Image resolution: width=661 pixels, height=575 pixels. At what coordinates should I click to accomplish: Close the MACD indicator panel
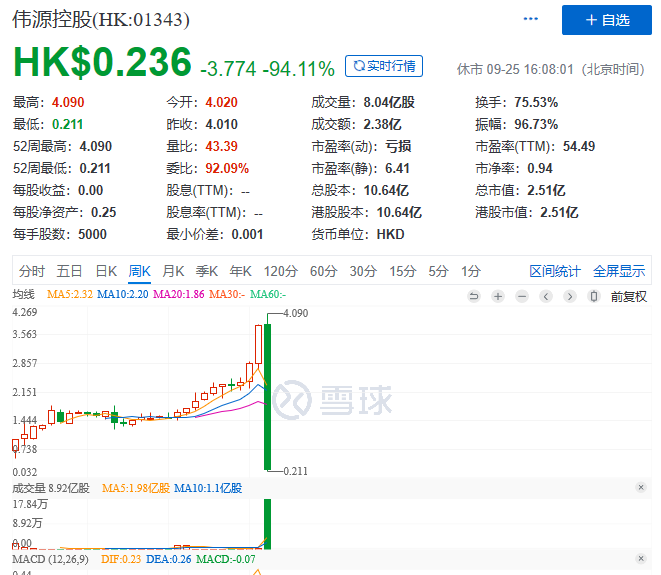pos(641,559)
